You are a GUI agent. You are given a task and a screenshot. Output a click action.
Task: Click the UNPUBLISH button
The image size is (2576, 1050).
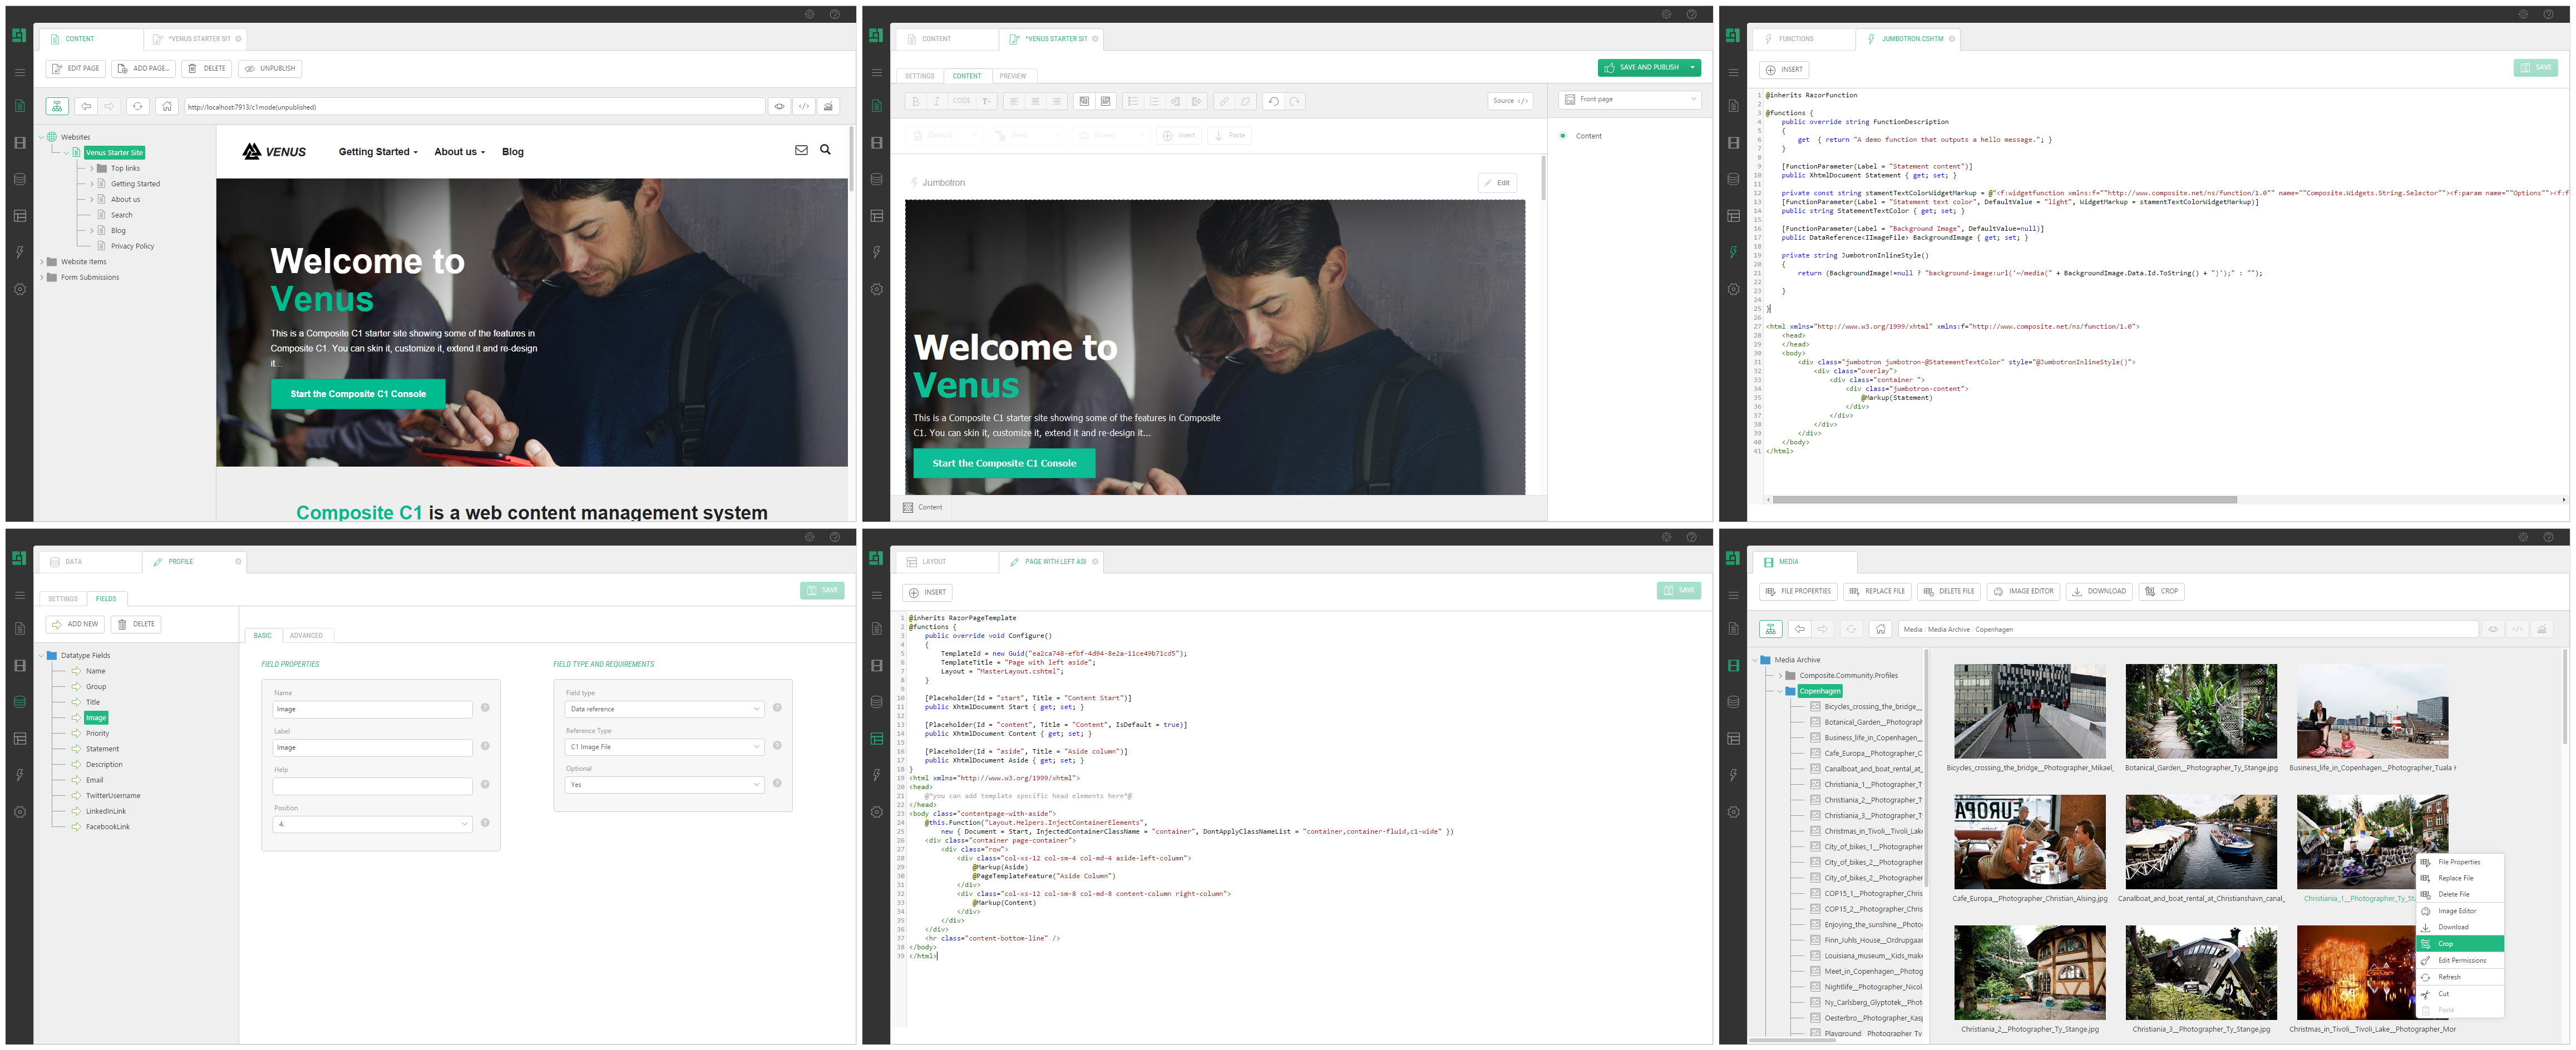tap(270, 68)
